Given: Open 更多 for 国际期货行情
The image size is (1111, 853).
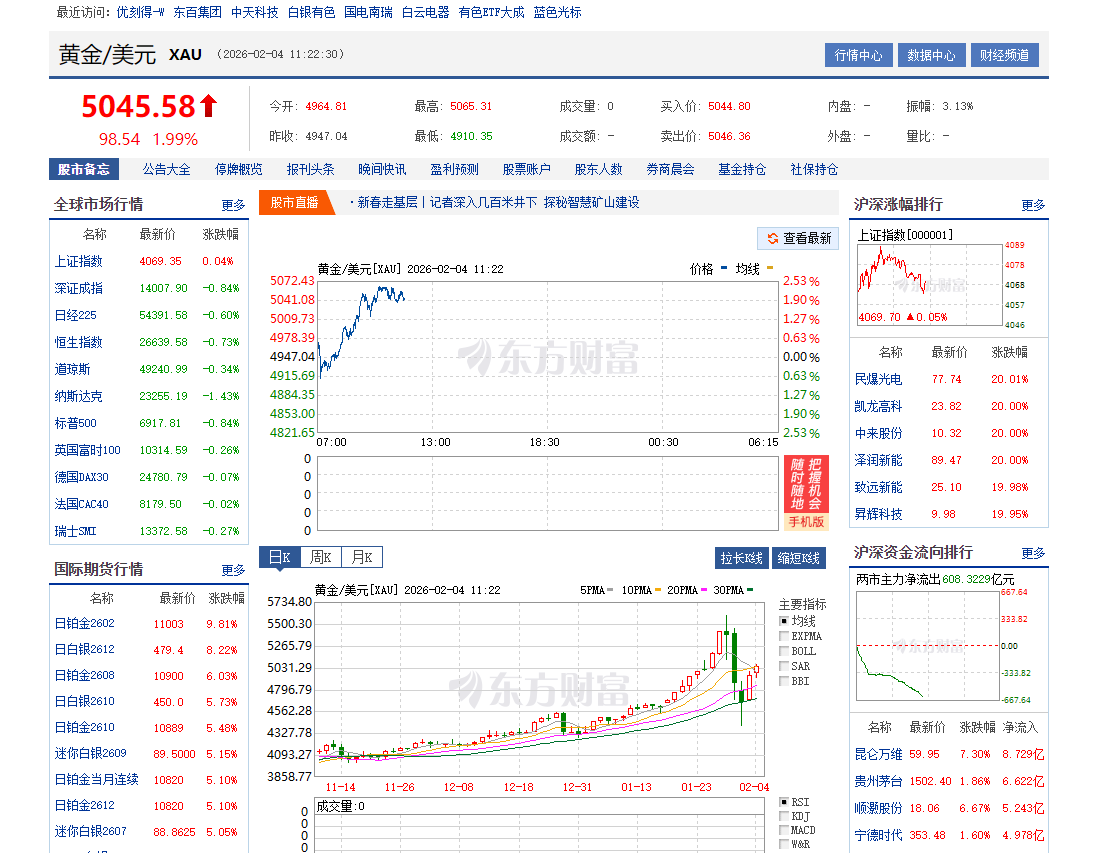Looking at the screenshot, I should click(x=233, y=570).
